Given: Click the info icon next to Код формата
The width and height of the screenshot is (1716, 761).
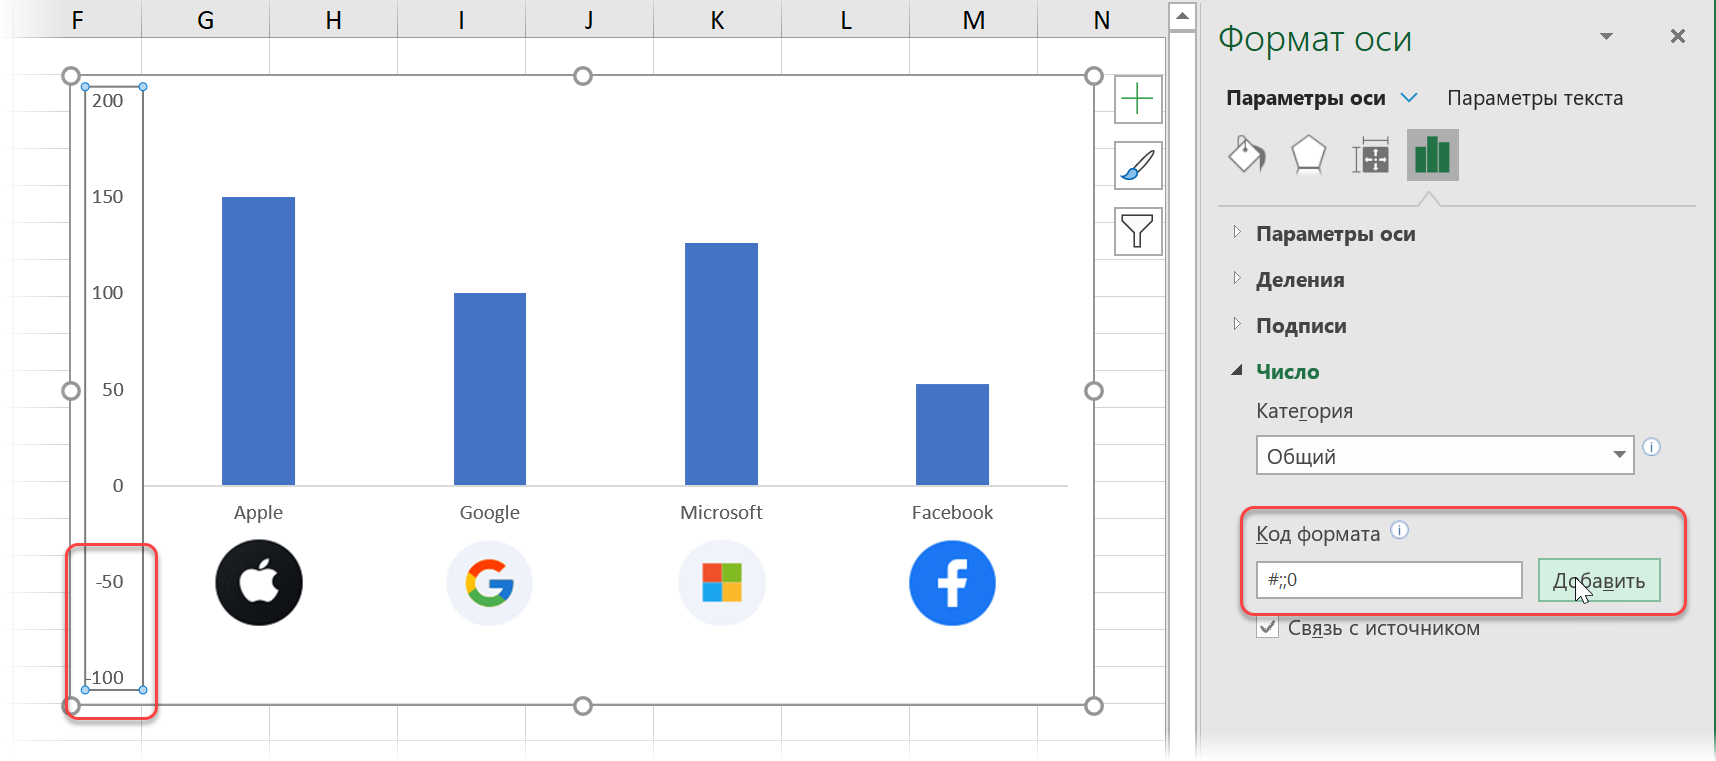Looking at the screenshot, I should [1400, 530].
